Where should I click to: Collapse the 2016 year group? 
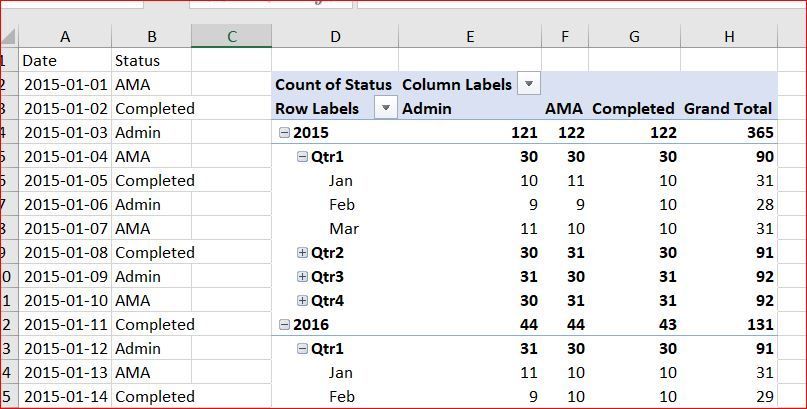tap(285, 325)
